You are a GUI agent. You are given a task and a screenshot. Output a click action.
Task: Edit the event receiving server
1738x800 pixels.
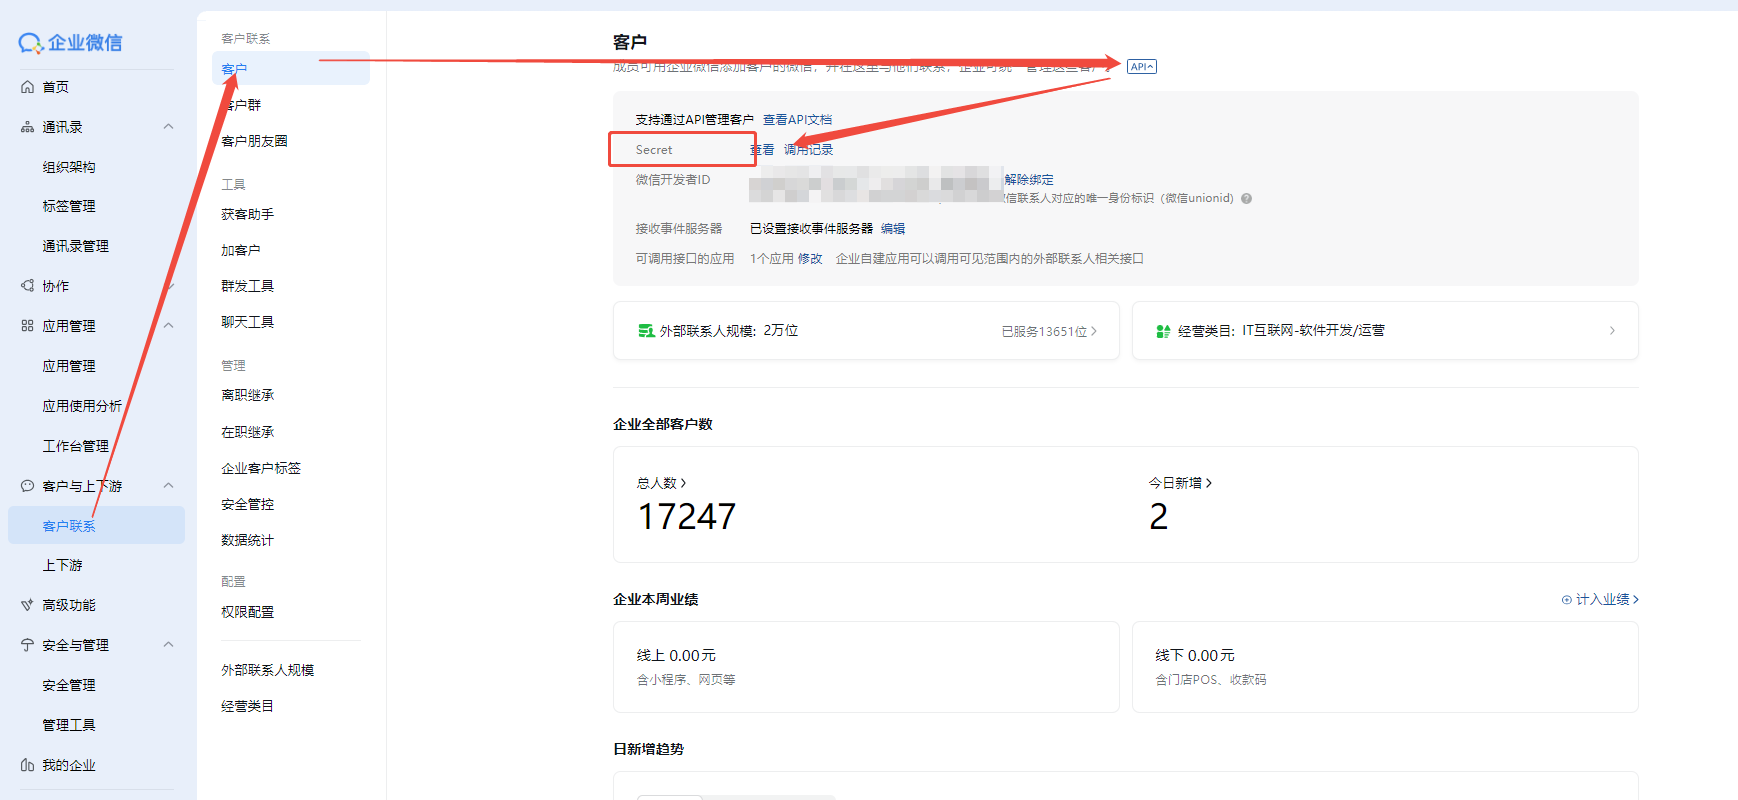pyautogui.click(x=893, y=229)
